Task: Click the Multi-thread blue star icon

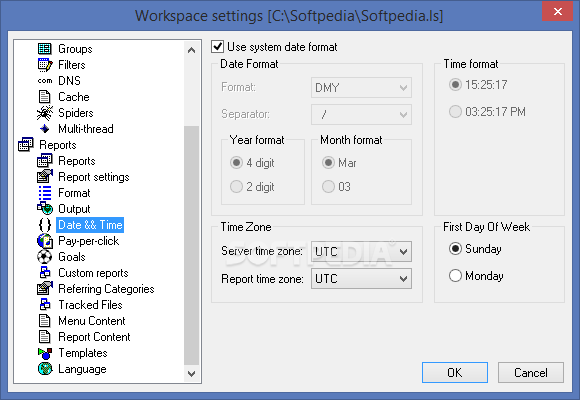Action: pyautogui.click(x=45, y=129)
